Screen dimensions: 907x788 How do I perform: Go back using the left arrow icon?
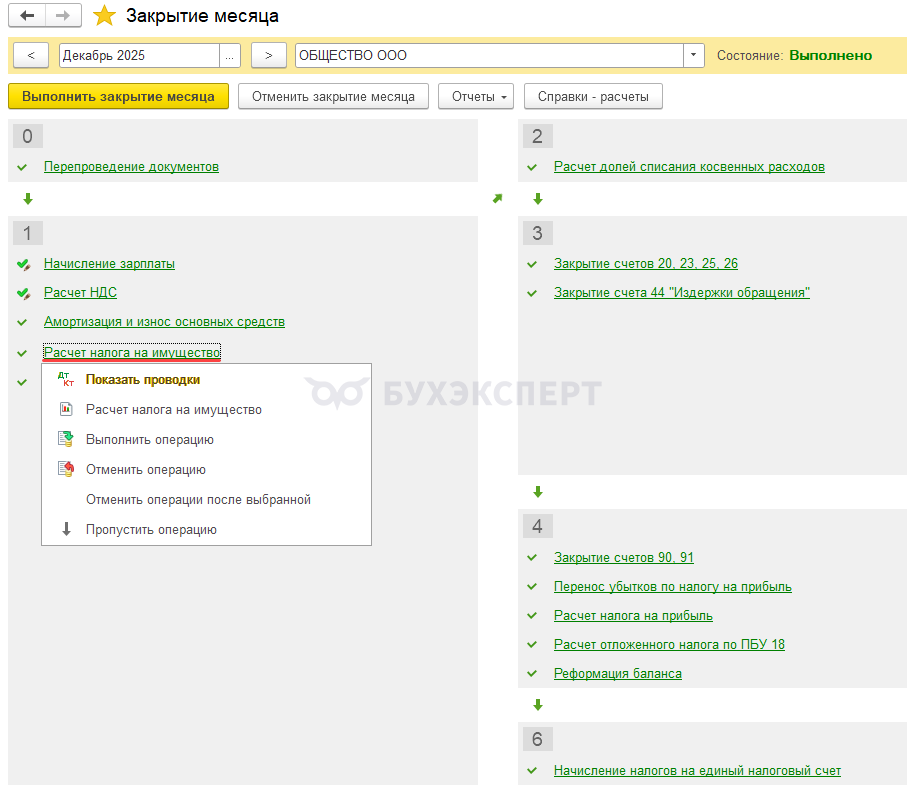click(27, 16)
